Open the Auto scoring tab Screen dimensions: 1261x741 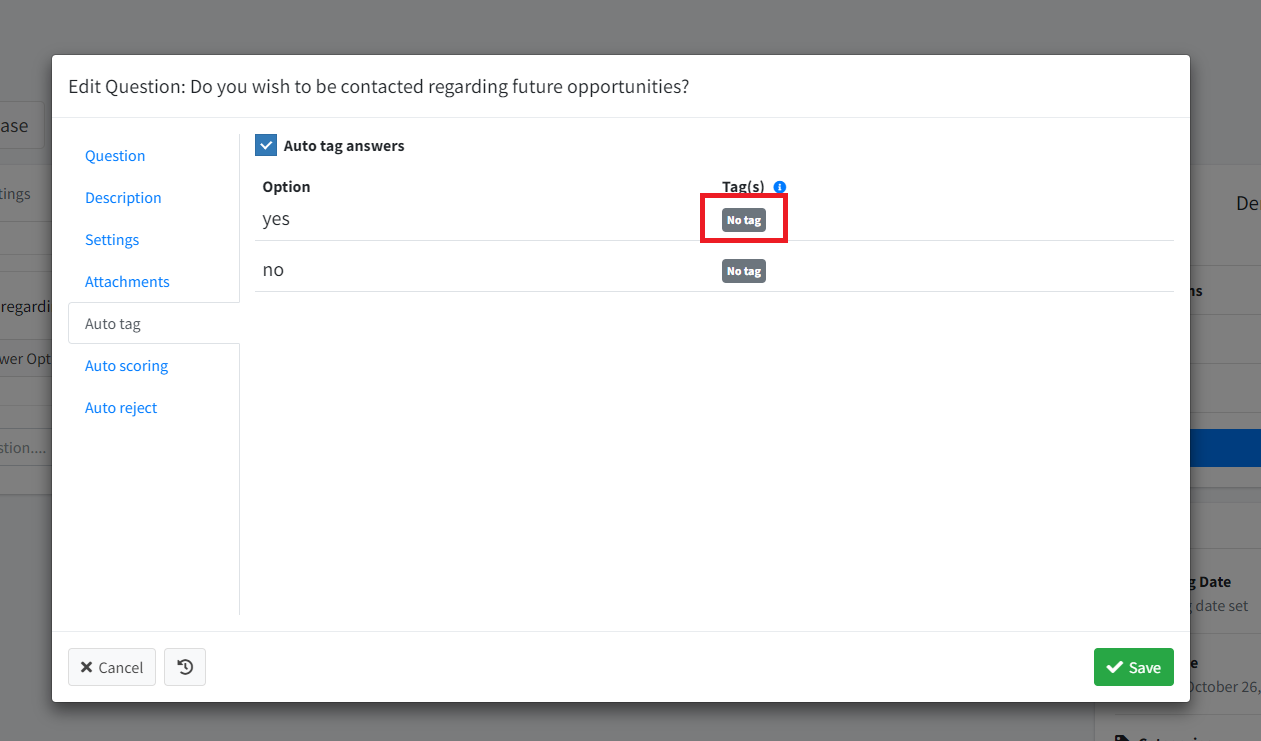(126, 366)
